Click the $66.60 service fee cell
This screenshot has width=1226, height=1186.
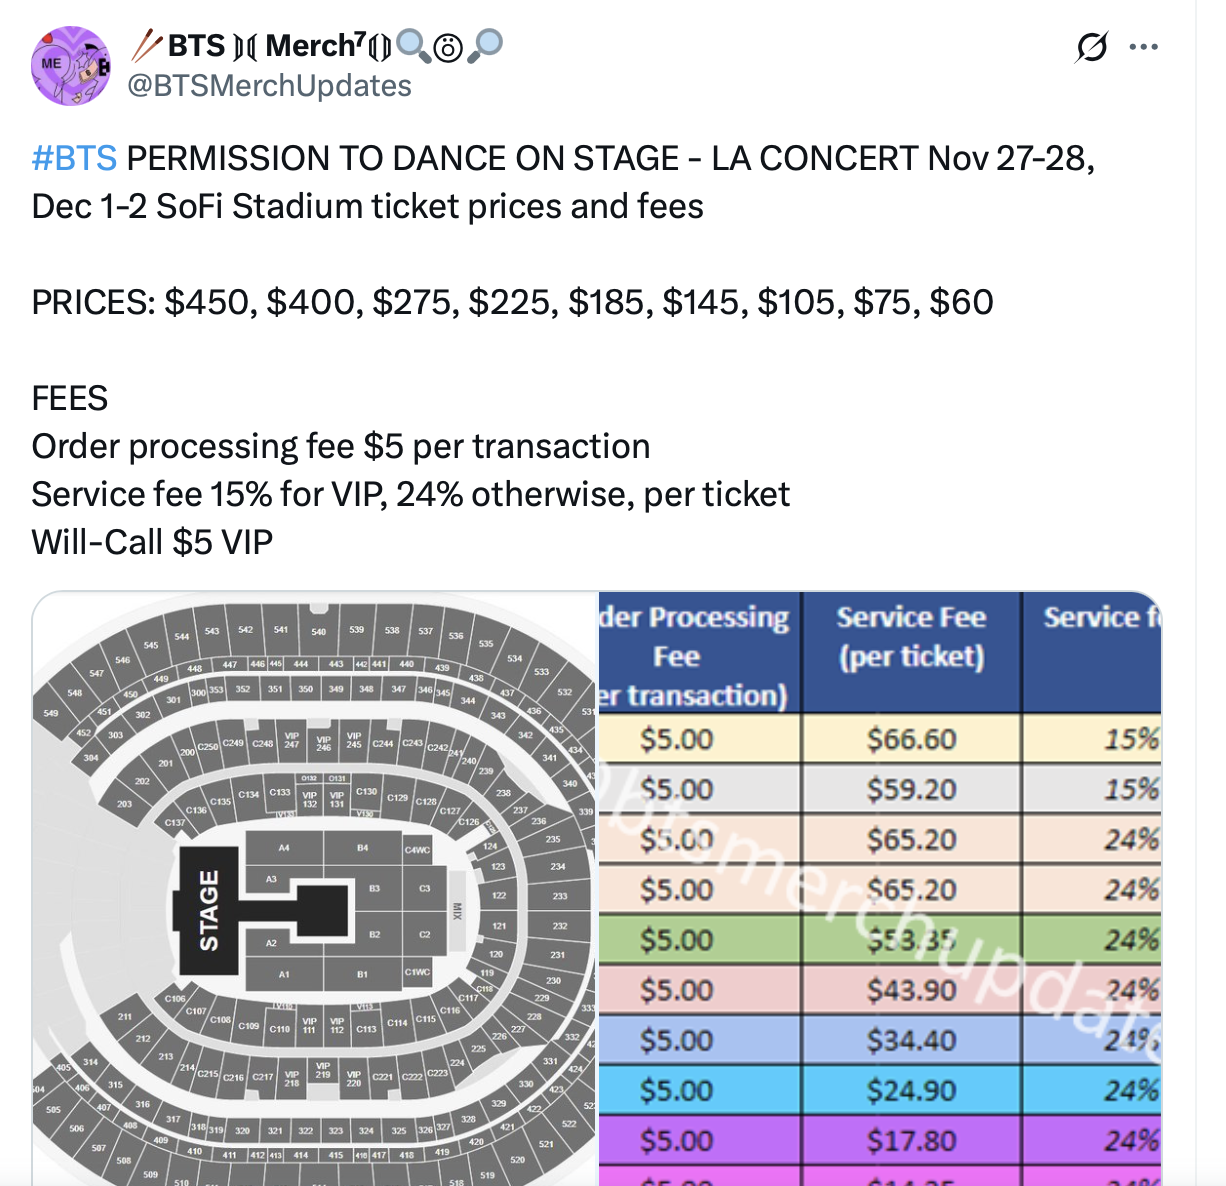[x=911, y=739]
